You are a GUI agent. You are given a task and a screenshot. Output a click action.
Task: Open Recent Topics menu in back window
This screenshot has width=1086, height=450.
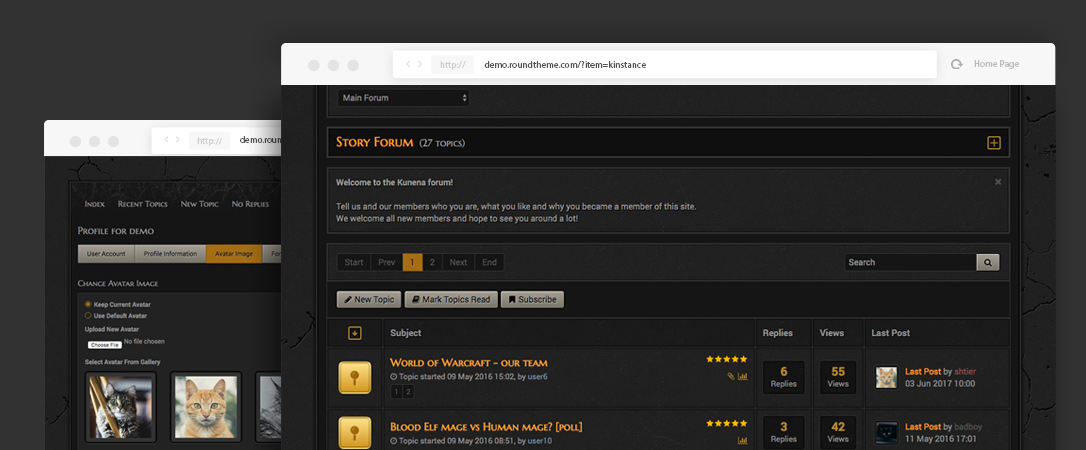[143, 204]
